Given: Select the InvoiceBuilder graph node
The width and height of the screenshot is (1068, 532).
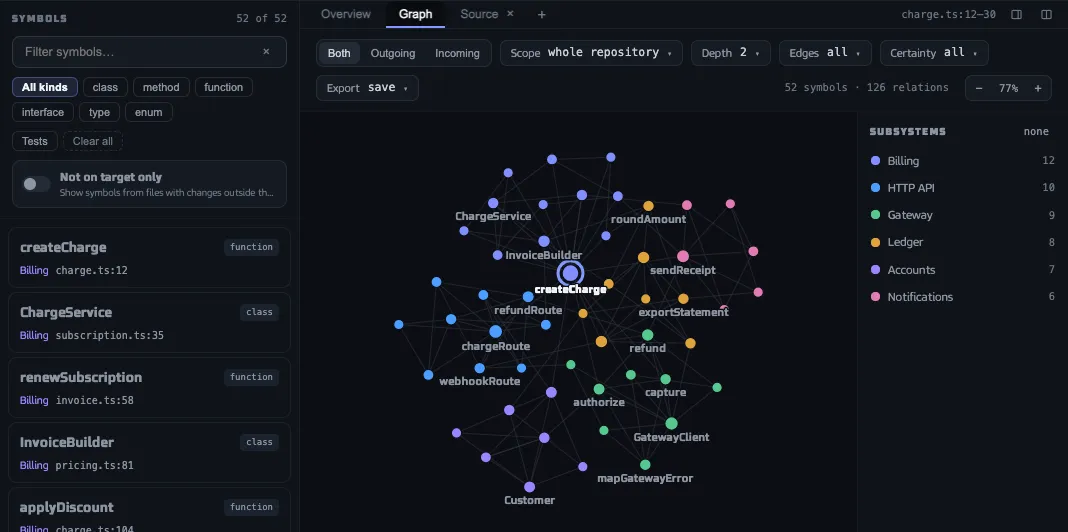Looking at the screenshot, I should tap(544, 241).
